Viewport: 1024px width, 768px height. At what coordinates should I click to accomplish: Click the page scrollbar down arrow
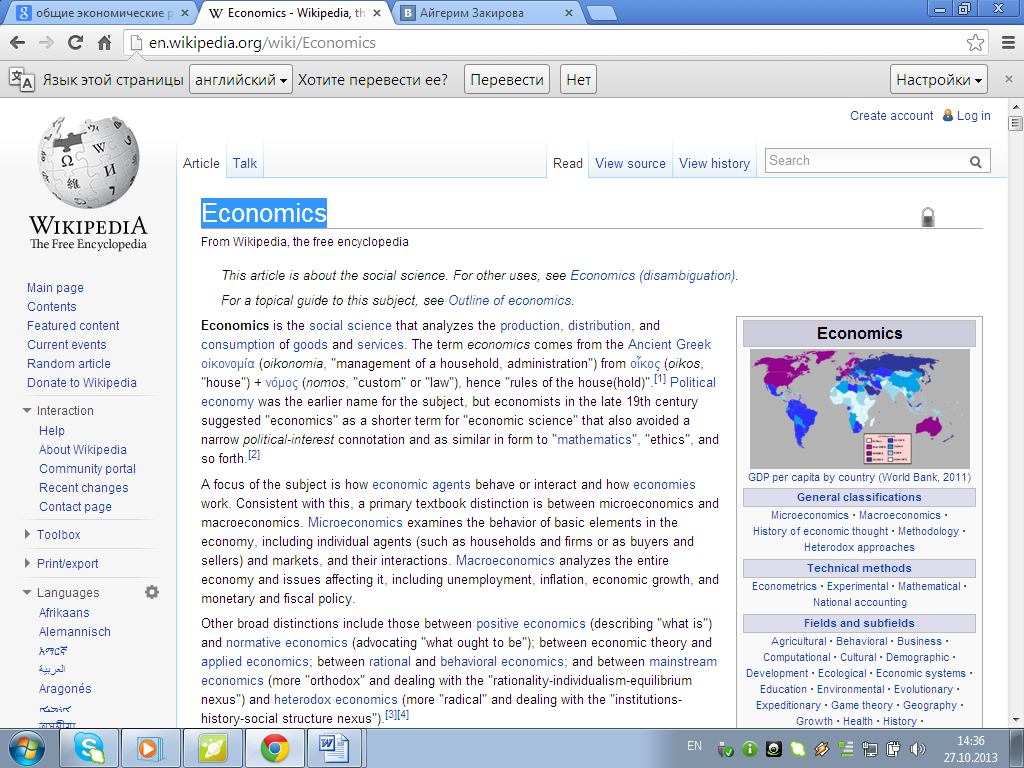click(1015, 720)
